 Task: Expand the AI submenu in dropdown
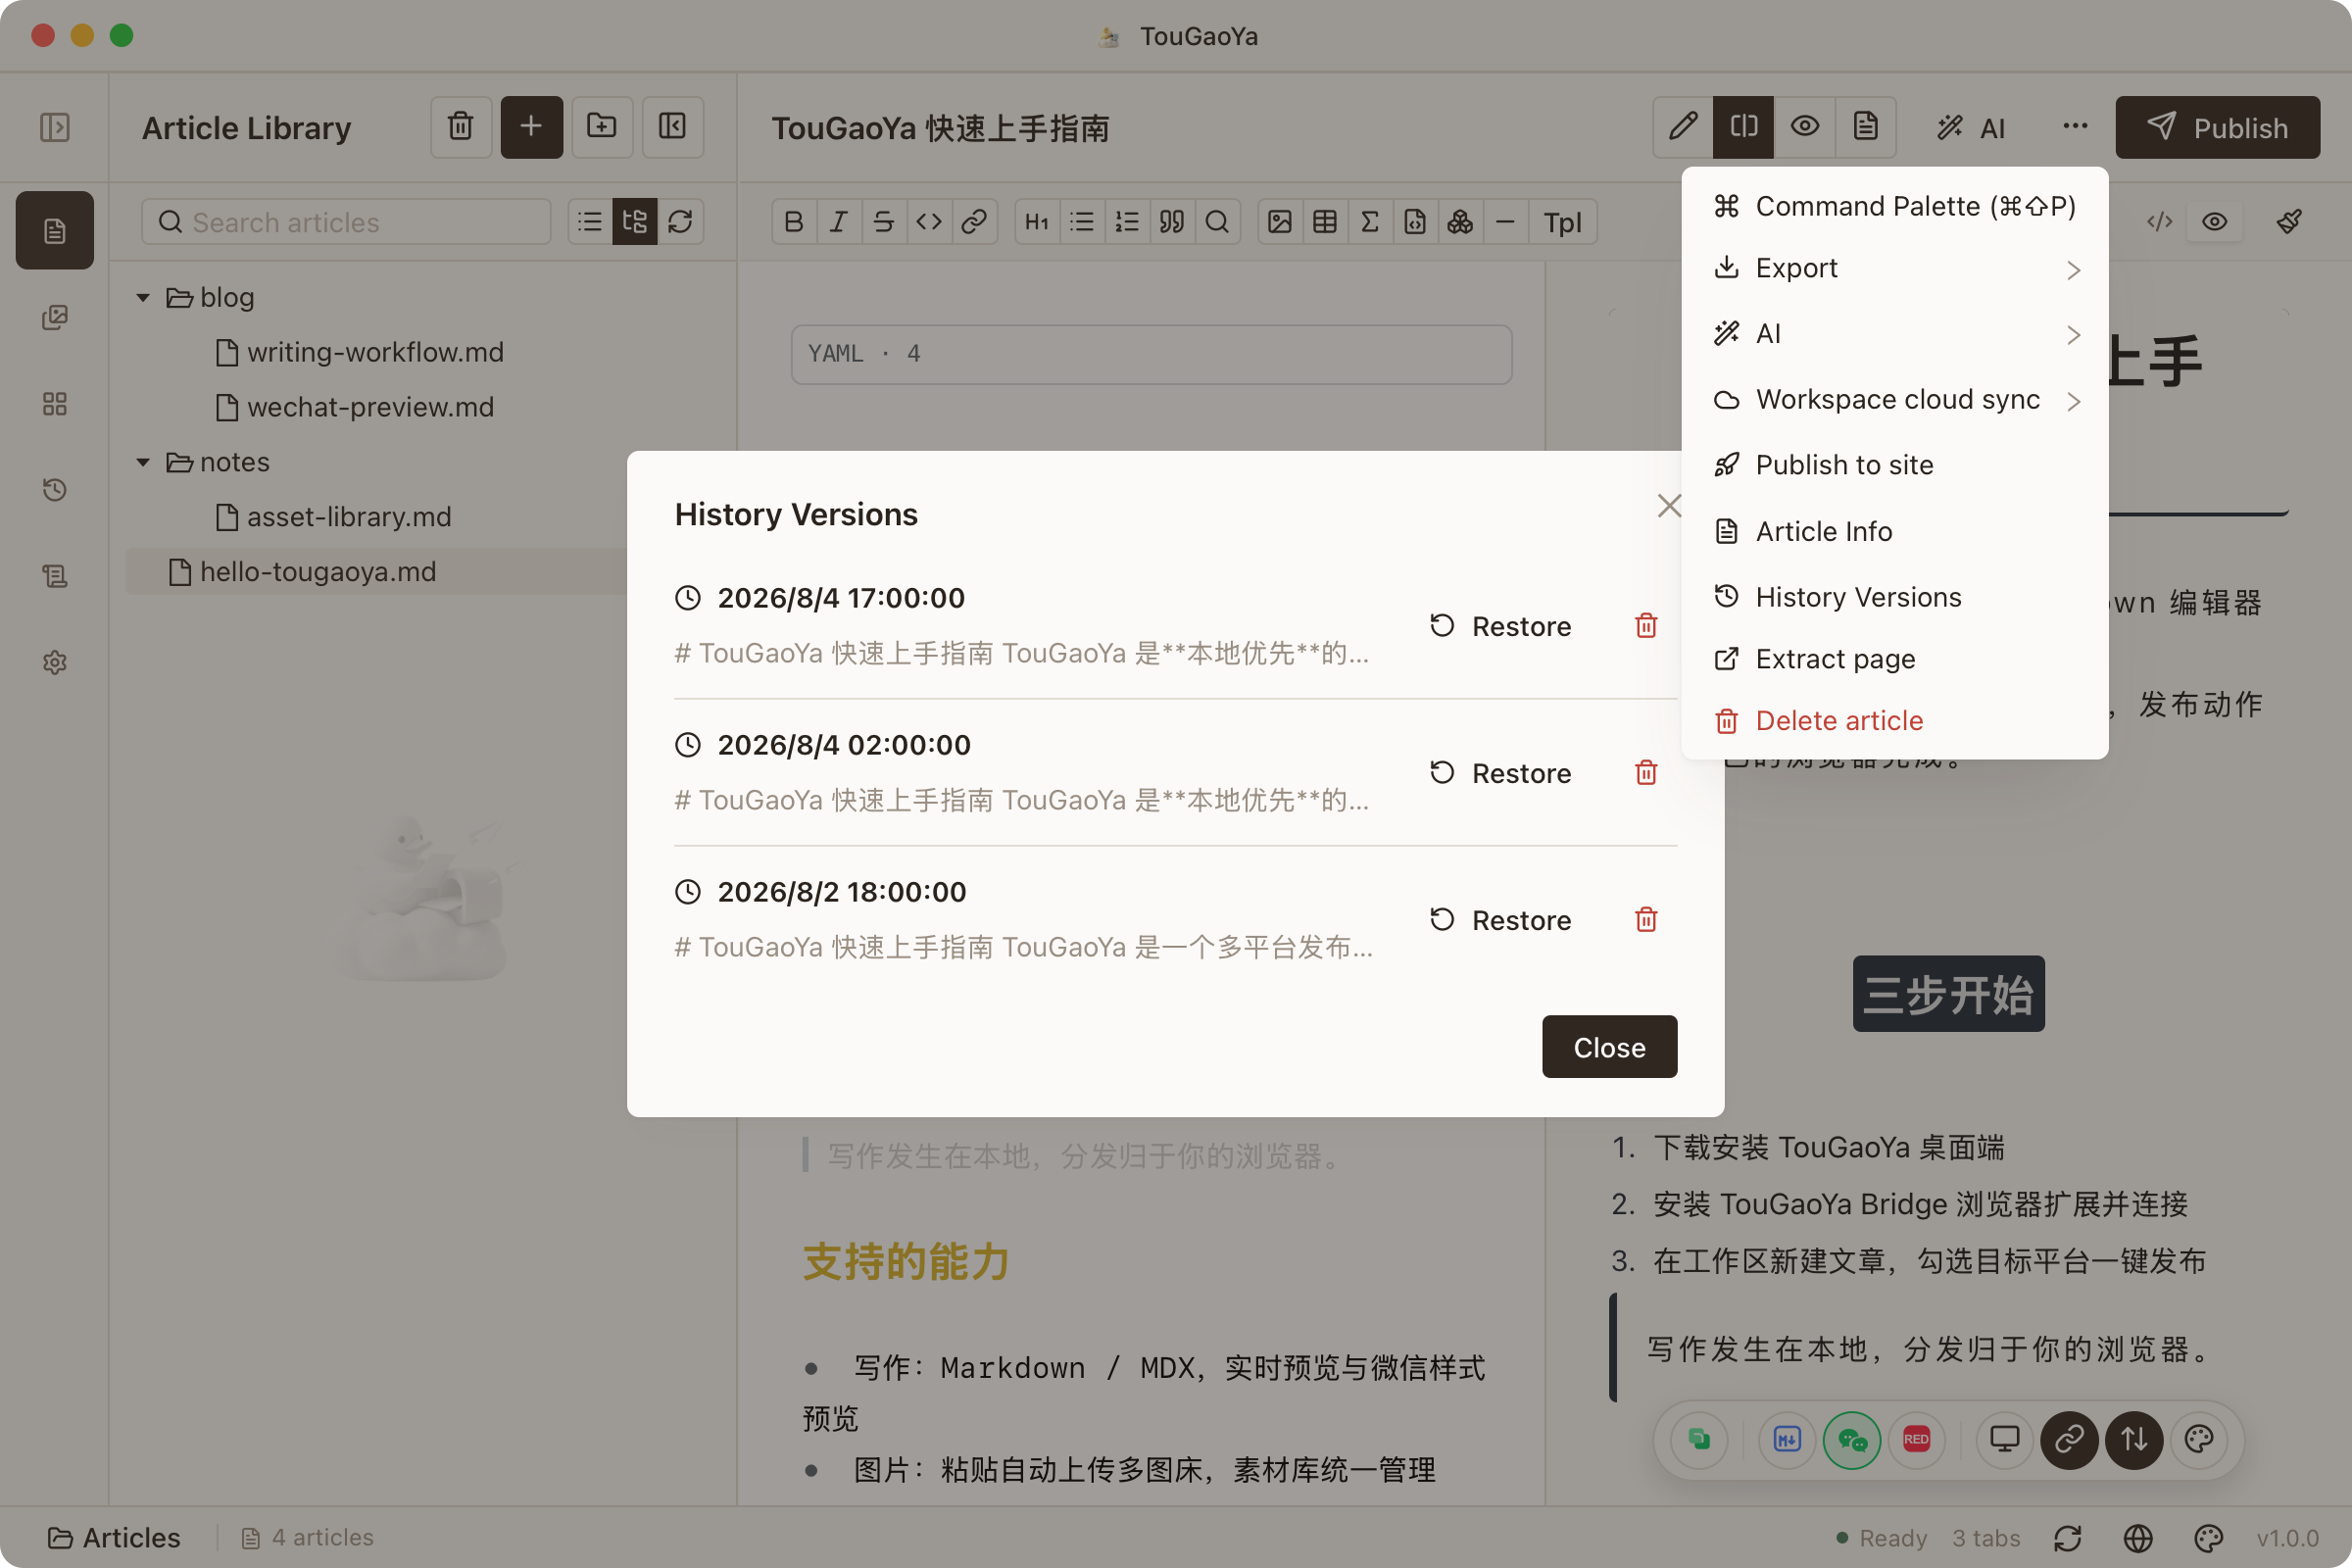tap(1895, 334)
